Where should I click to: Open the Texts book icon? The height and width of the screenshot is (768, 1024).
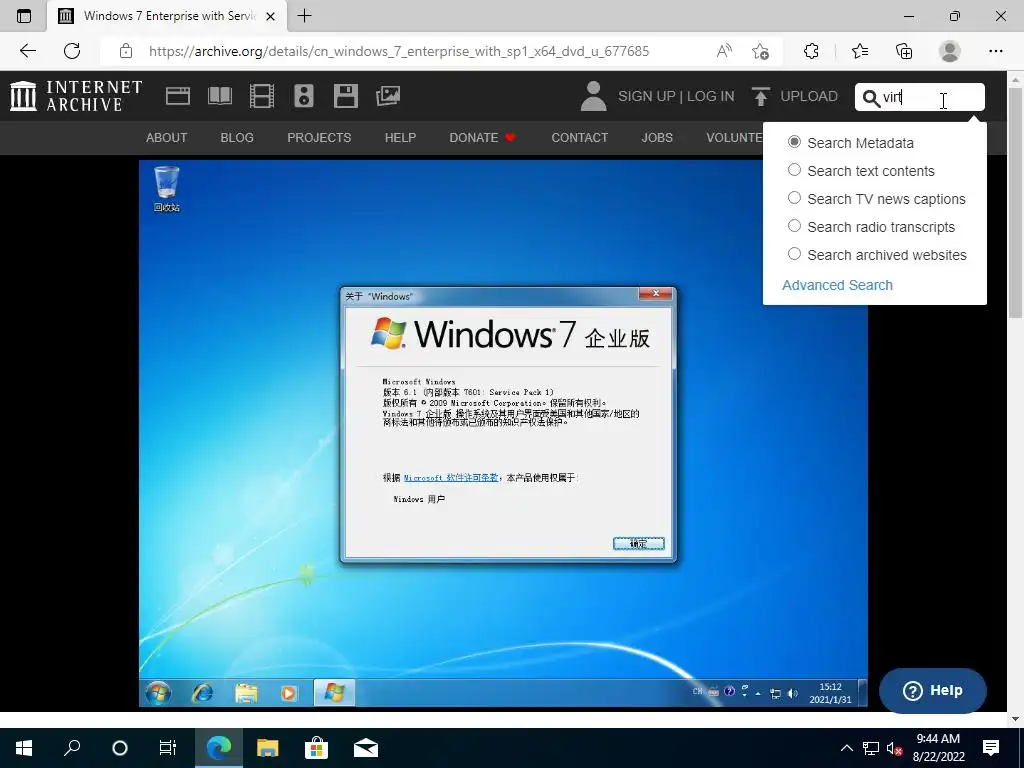point(219,96)
